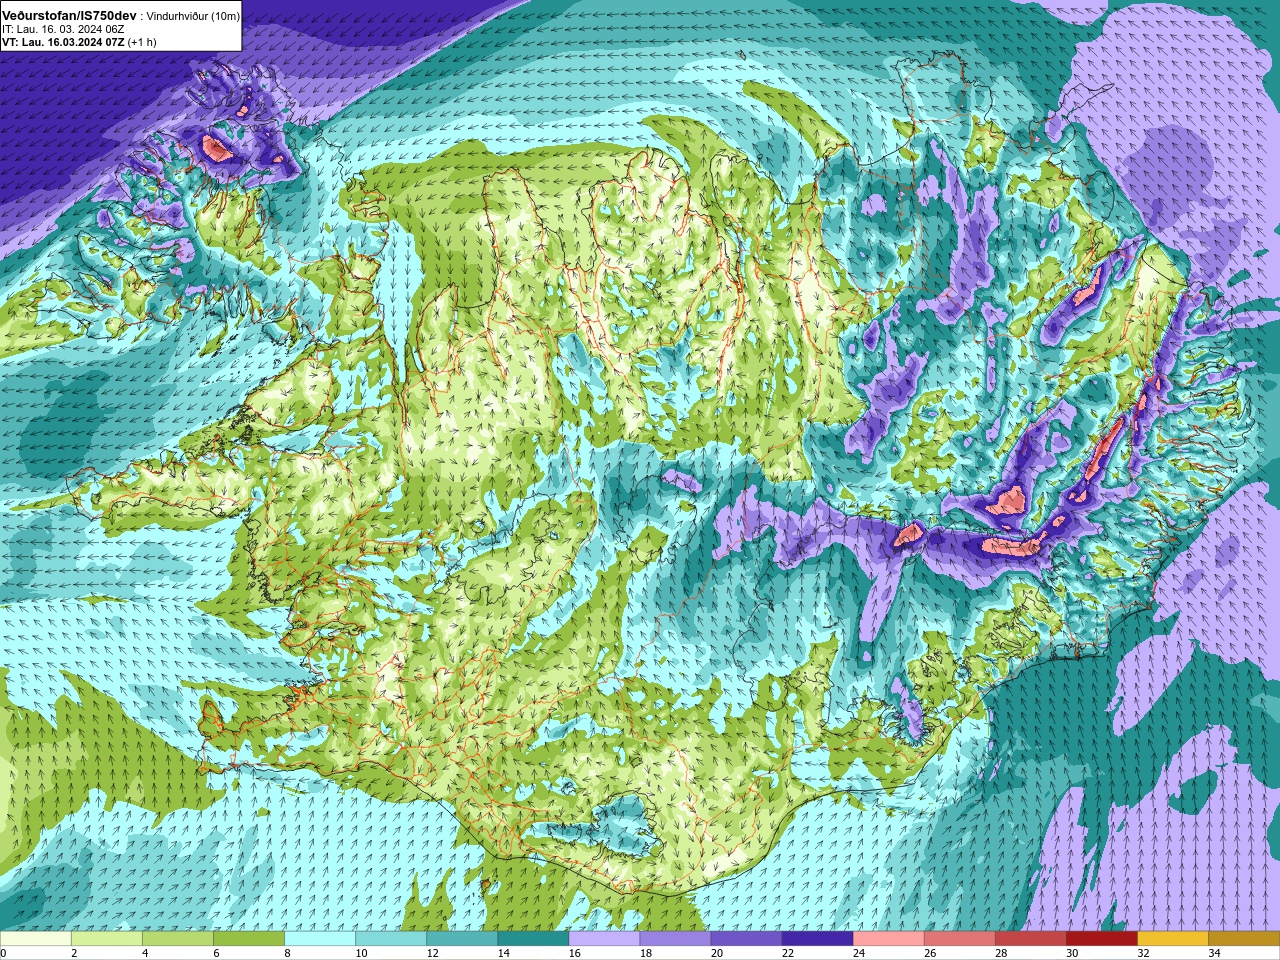Click the legend scale value "28"

pos(1000,953)
